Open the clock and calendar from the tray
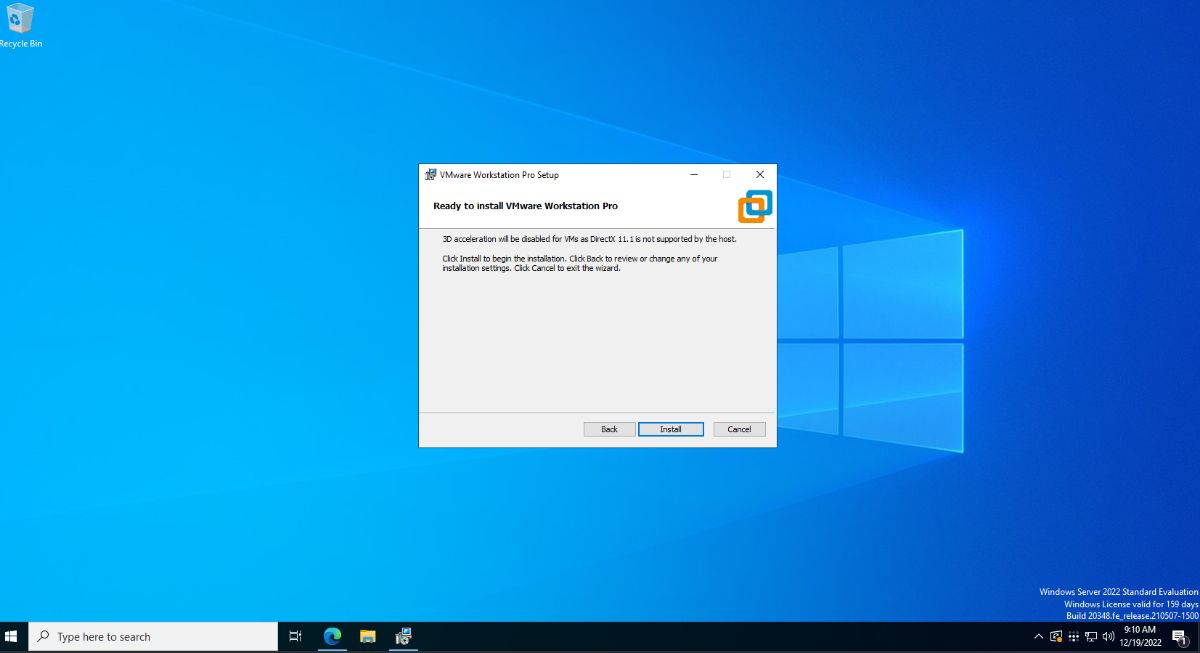Screen dimensions: 1200x653 [x=1140, y=636]
